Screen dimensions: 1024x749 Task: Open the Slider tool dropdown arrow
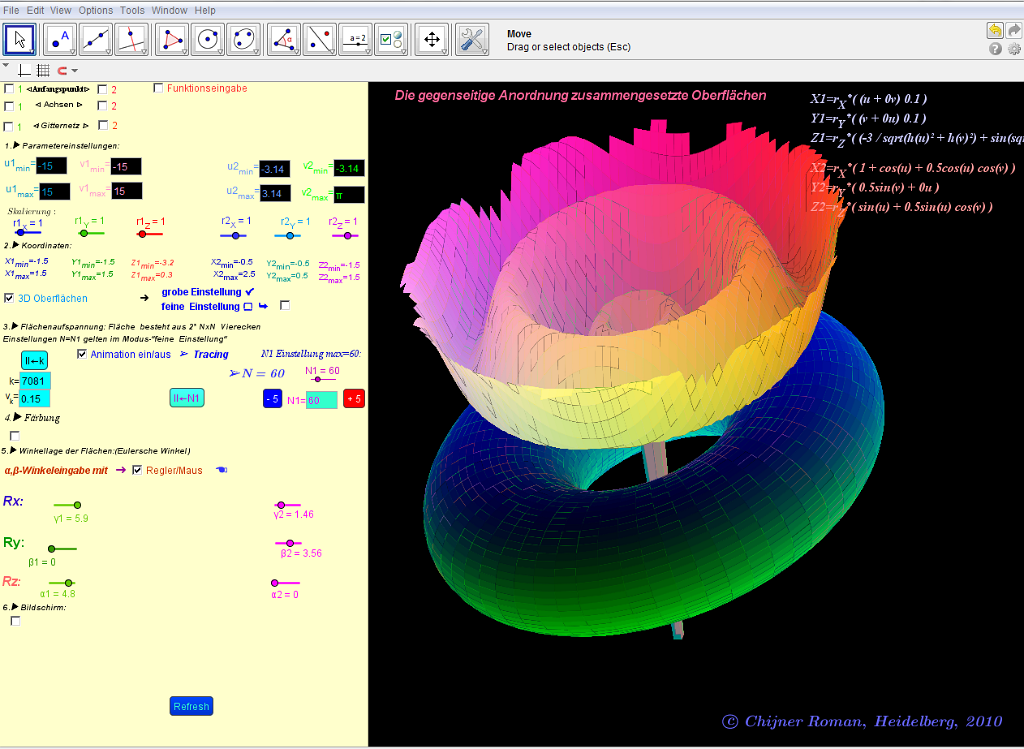click(369, 50)
